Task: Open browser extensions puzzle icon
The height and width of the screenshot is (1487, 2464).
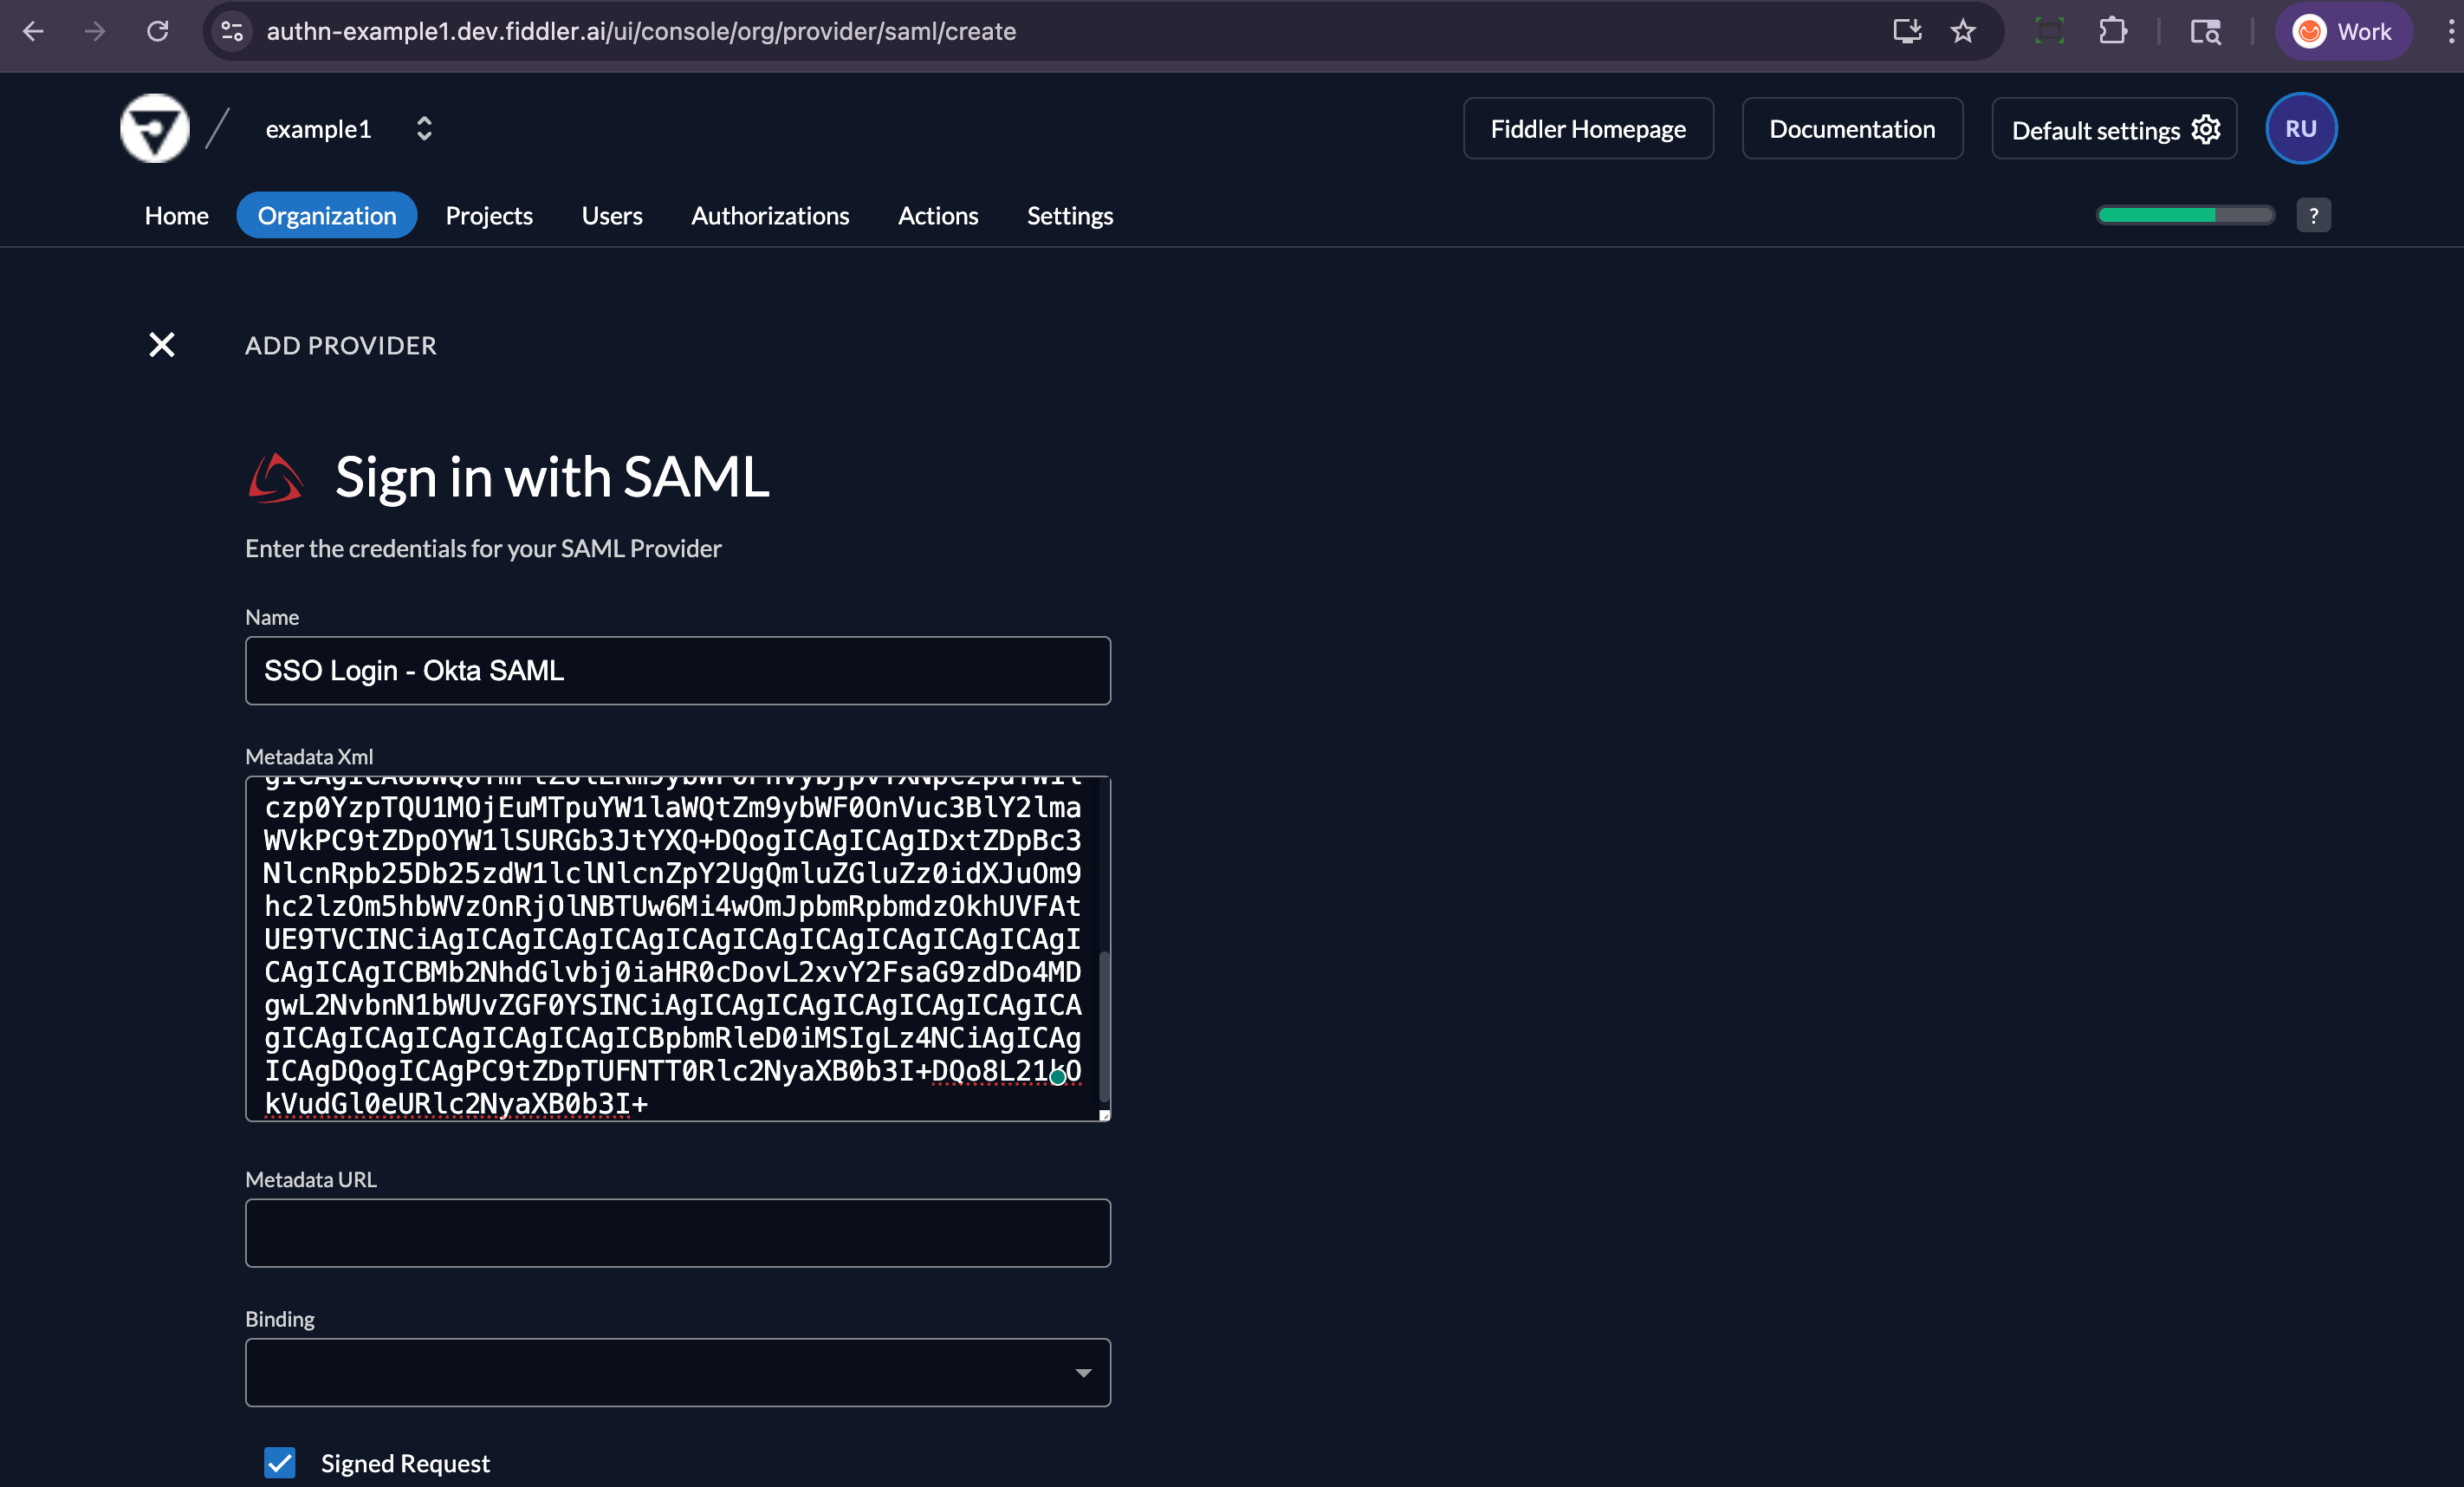Action: click(x=2114, y=31)
